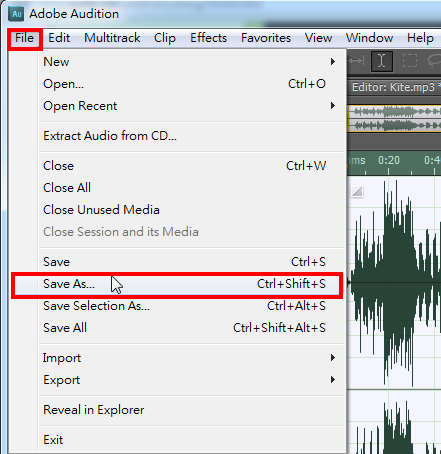441x454 pixels.
Task: Click the fade-in handle on waveform
Action: 357,192
